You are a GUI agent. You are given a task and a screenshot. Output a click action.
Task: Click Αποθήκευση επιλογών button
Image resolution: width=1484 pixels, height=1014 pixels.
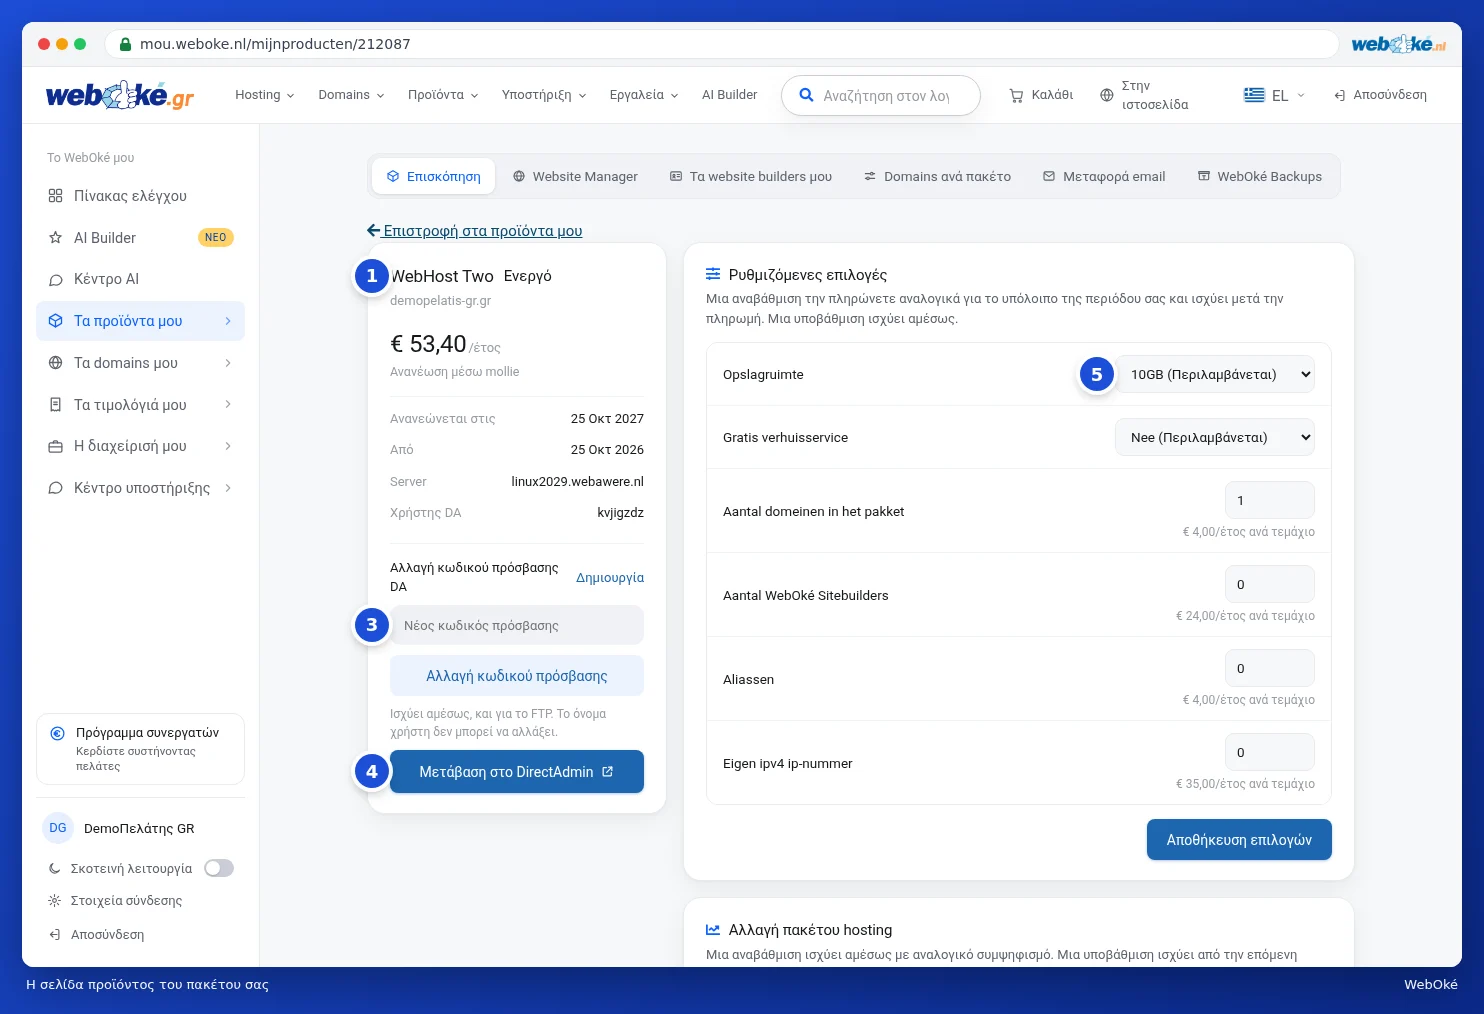coord(1239,840)
